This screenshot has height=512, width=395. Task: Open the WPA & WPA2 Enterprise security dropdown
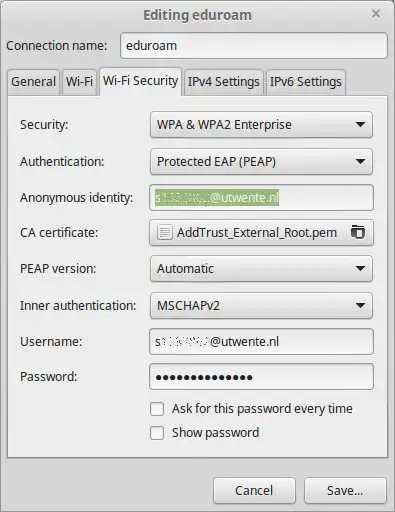coord(261,125)
